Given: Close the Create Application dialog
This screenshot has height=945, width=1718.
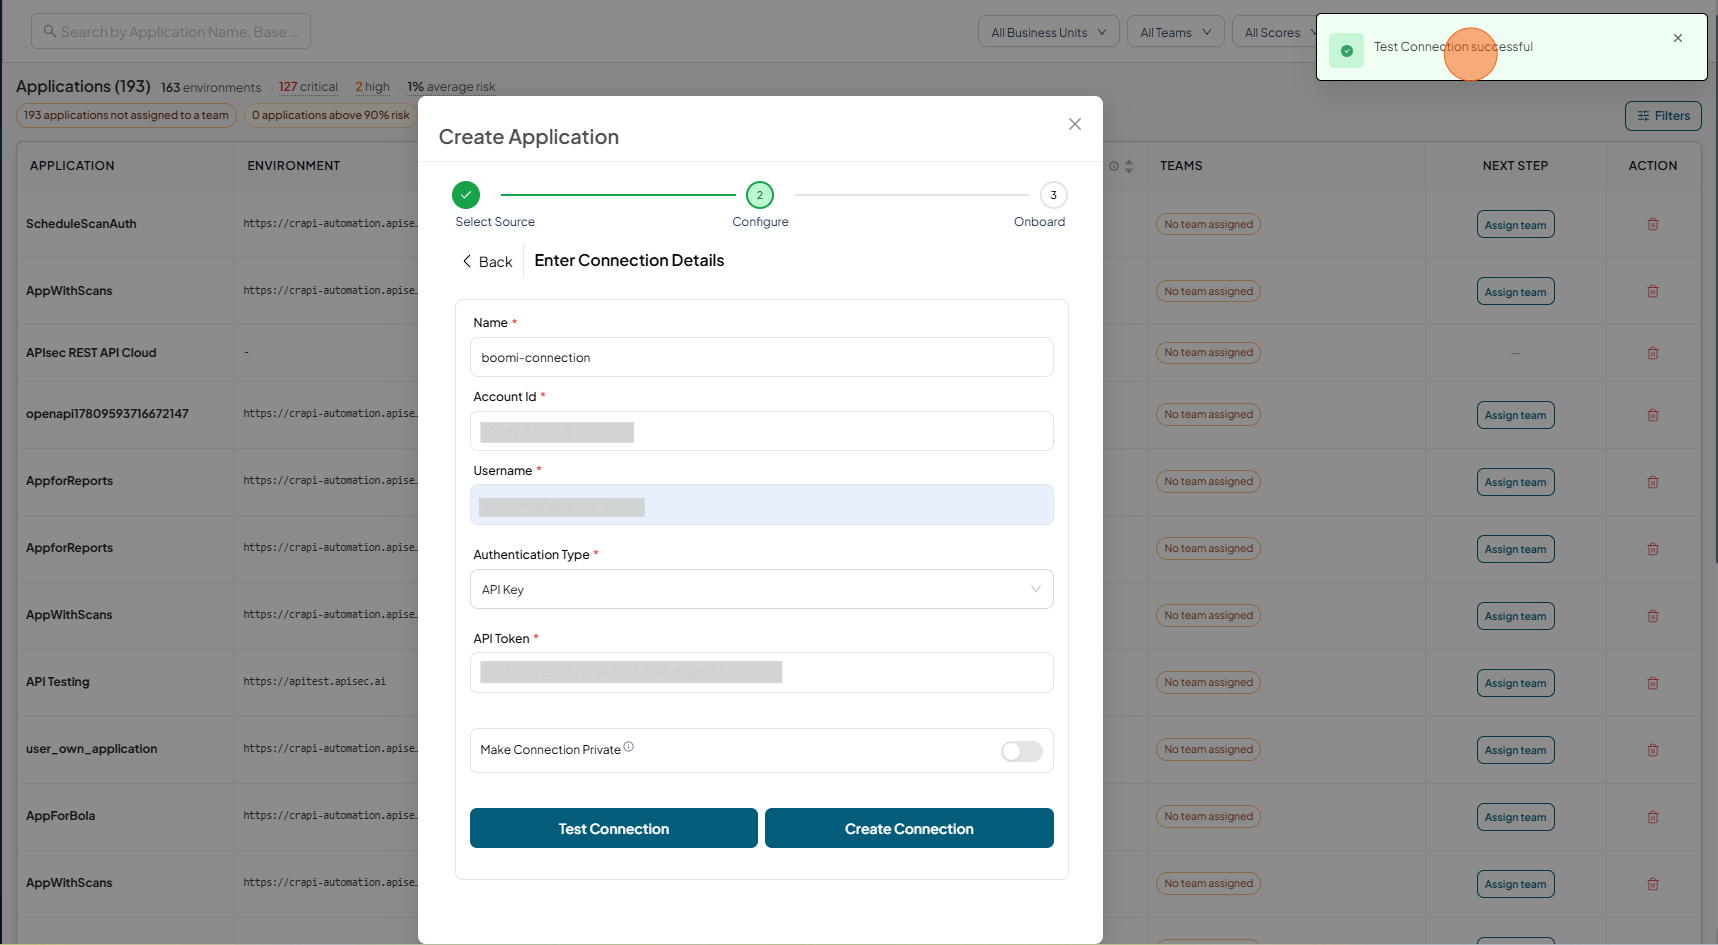Looking at the screenshot, I should click(1075, 124).
